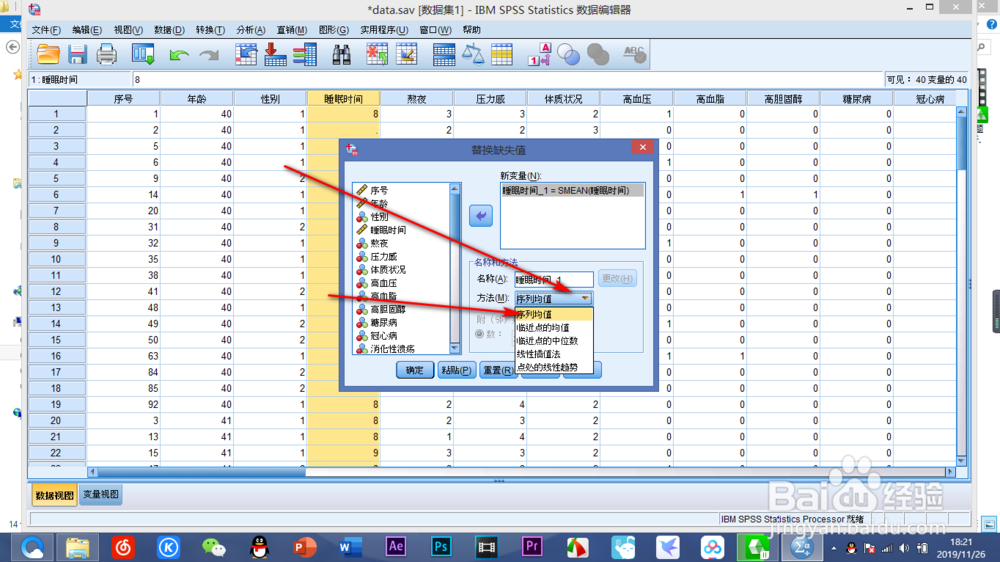Click the data grid vertical scrollbar down arrow
Viewport: 1000px width, 562px height.
(961, 461)
